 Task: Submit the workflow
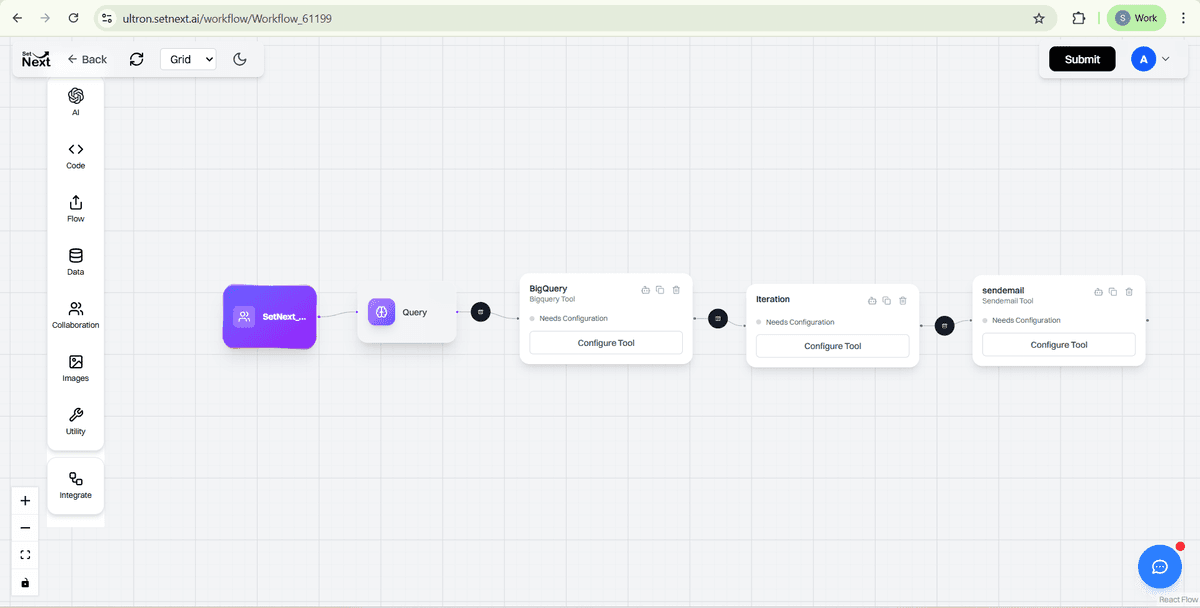pos(1082,59)
